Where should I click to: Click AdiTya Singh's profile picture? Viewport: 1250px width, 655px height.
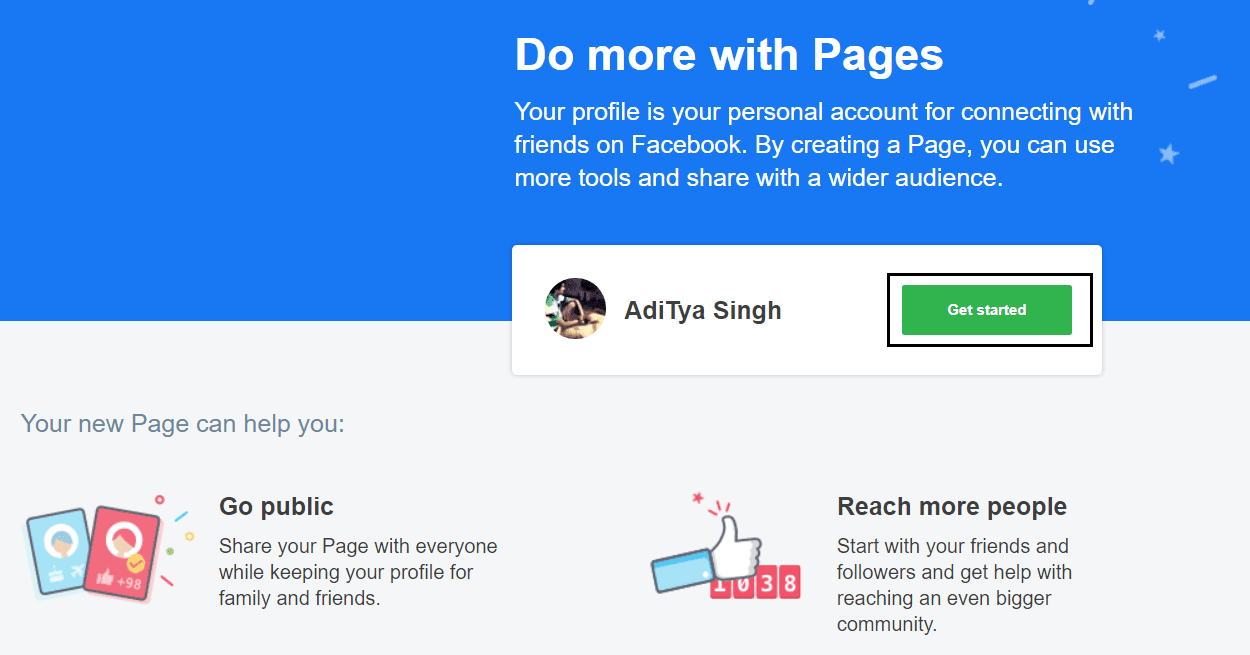tap(576, 309)
